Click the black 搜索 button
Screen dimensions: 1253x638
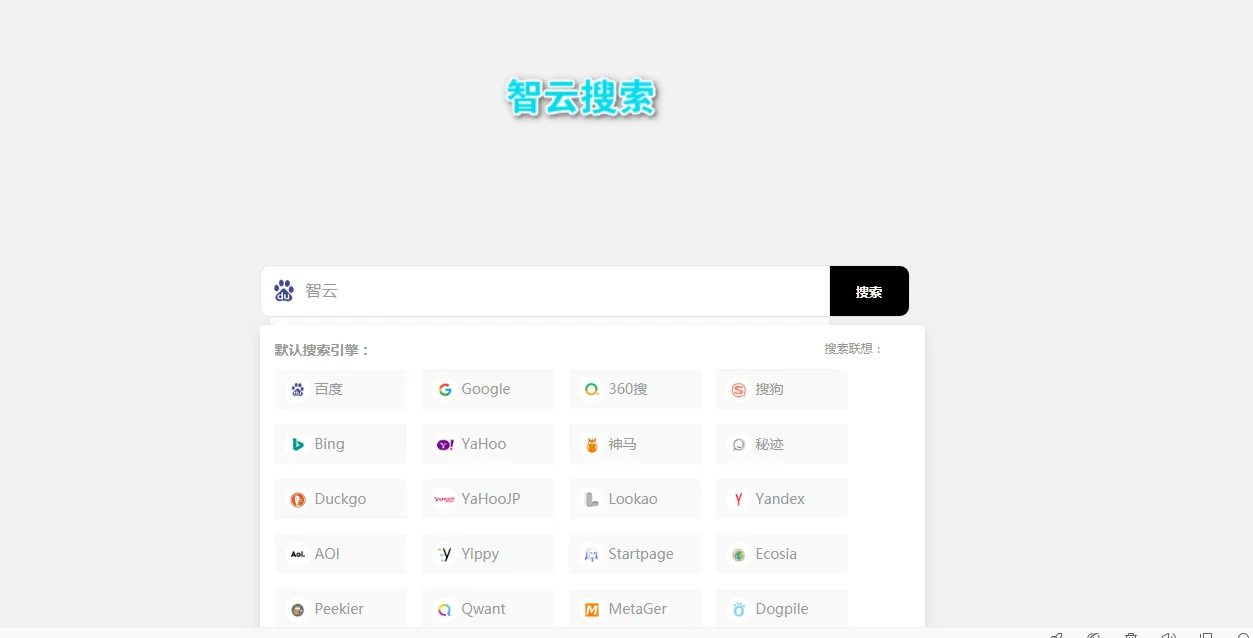tap(869, 291)
